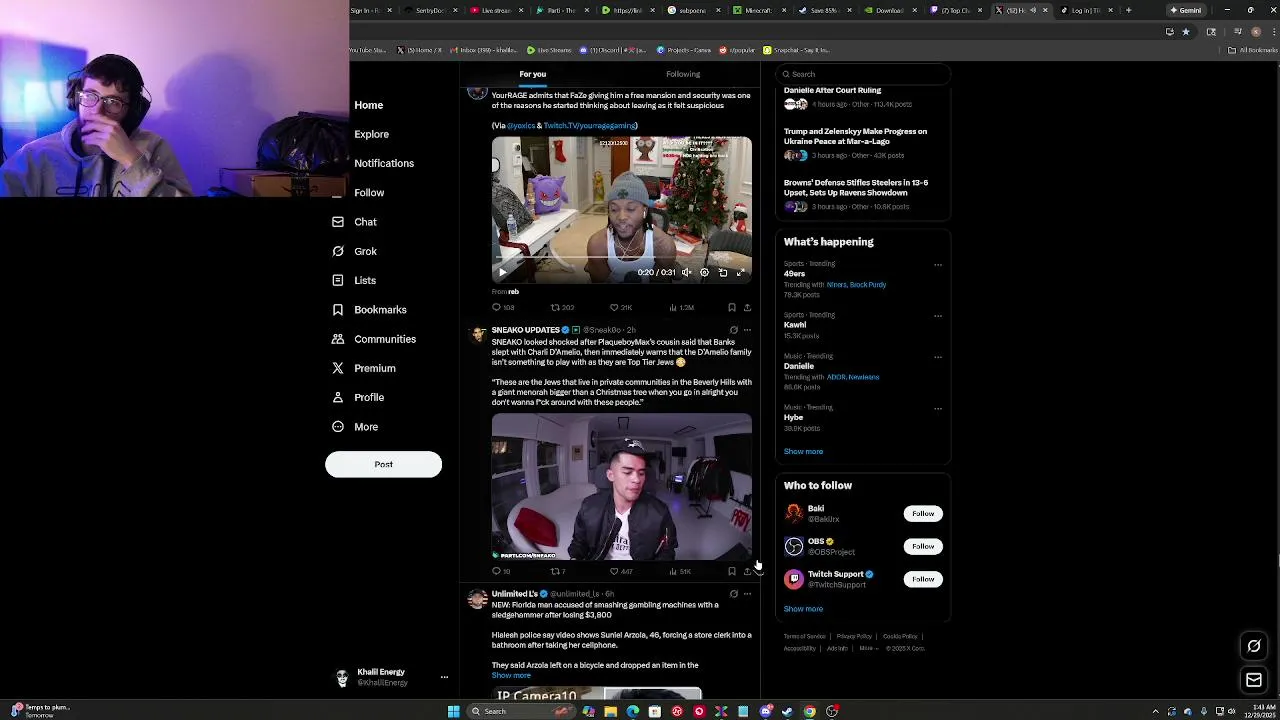Open Google Chrome from the taskbar

pos(809,711)
